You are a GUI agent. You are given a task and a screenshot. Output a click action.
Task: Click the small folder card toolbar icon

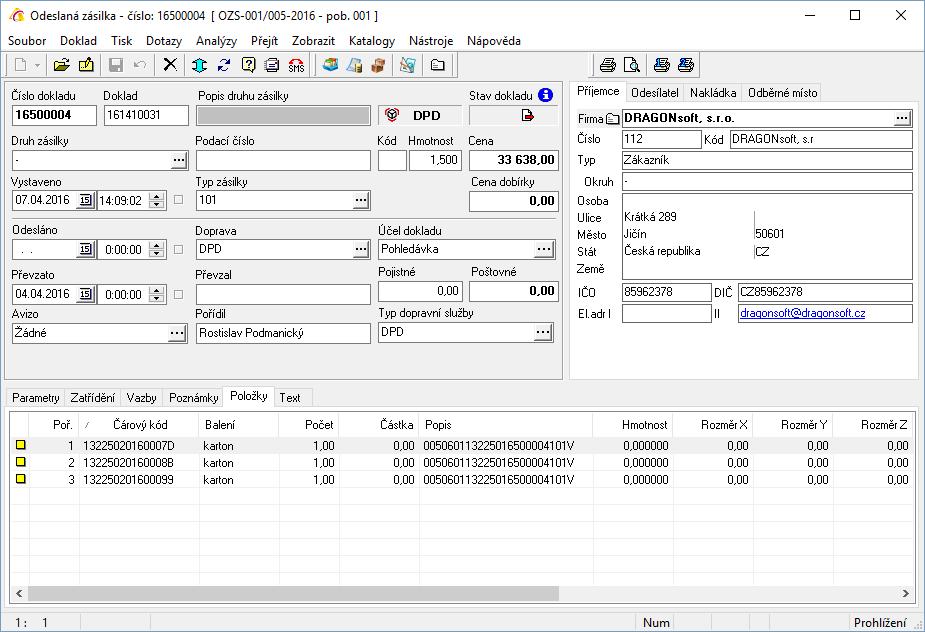[438, 65]
